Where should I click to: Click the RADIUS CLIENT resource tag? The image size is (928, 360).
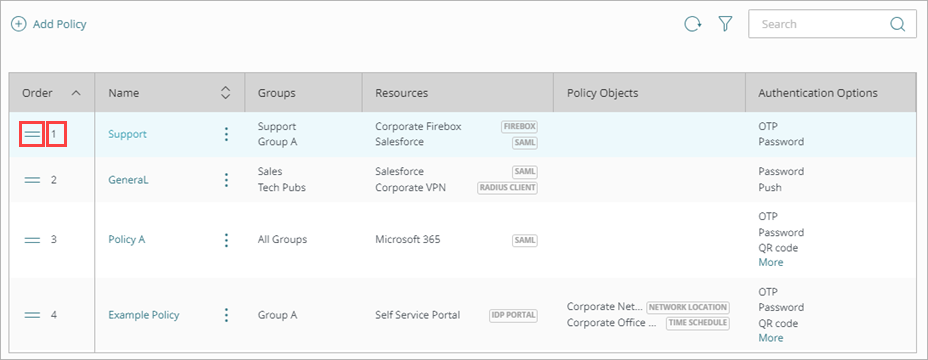(507, 188)
